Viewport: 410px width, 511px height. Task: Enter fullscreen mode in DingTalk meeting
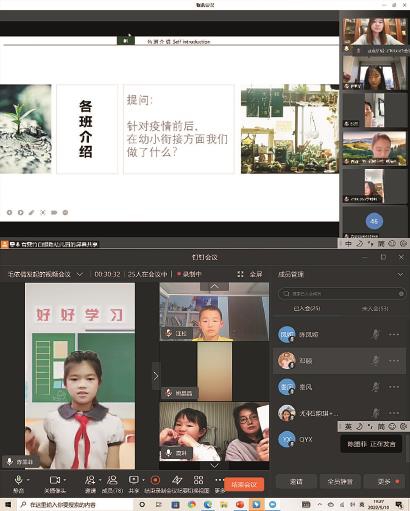click(x=250, y=274)
